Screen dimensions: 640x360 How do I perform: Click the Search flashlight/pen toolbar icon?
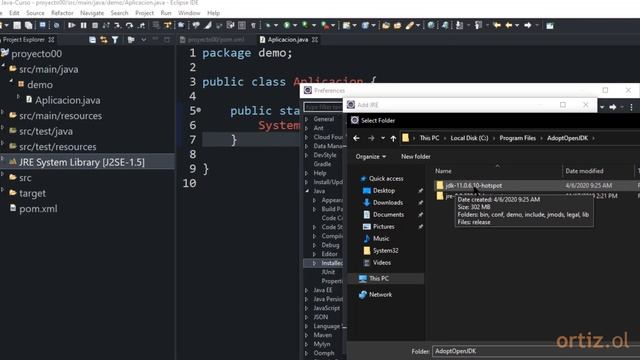409,25
